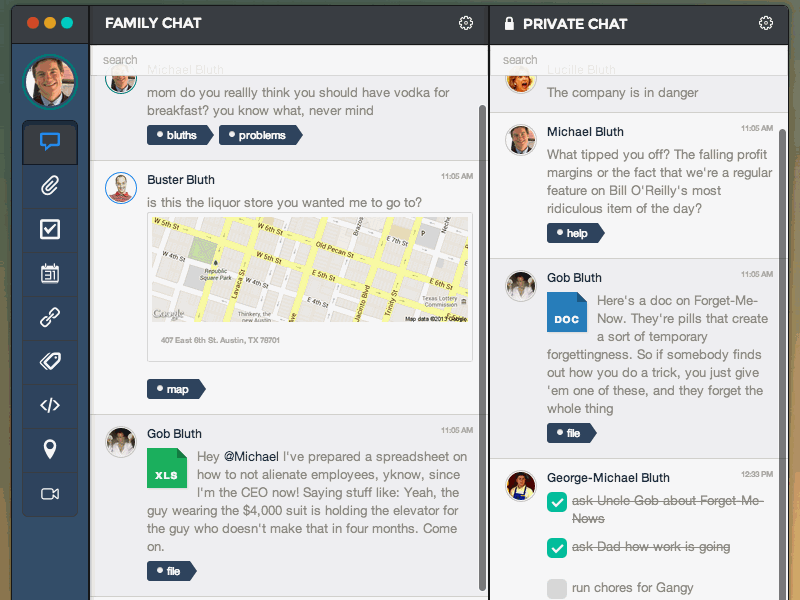Check 'run chores for Gangy' task
The height and width of the screenshot is (600, 800).
(x=557, y=588)
